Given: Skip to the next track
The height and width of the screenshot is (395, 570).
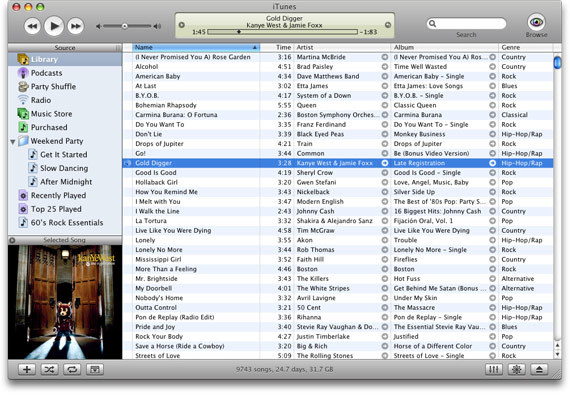Looking at the screenshot, I should click(x=76, y=26).
